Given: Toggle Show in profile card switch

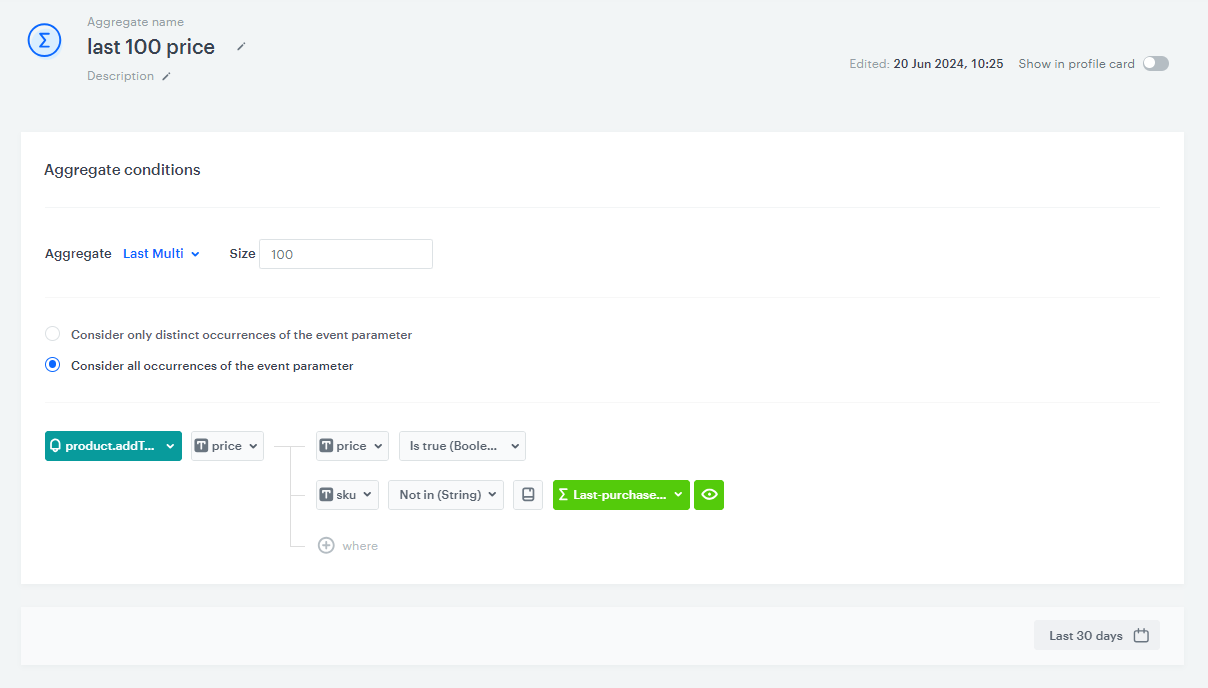Looking at the screenshot, I should coord(1155,64).
